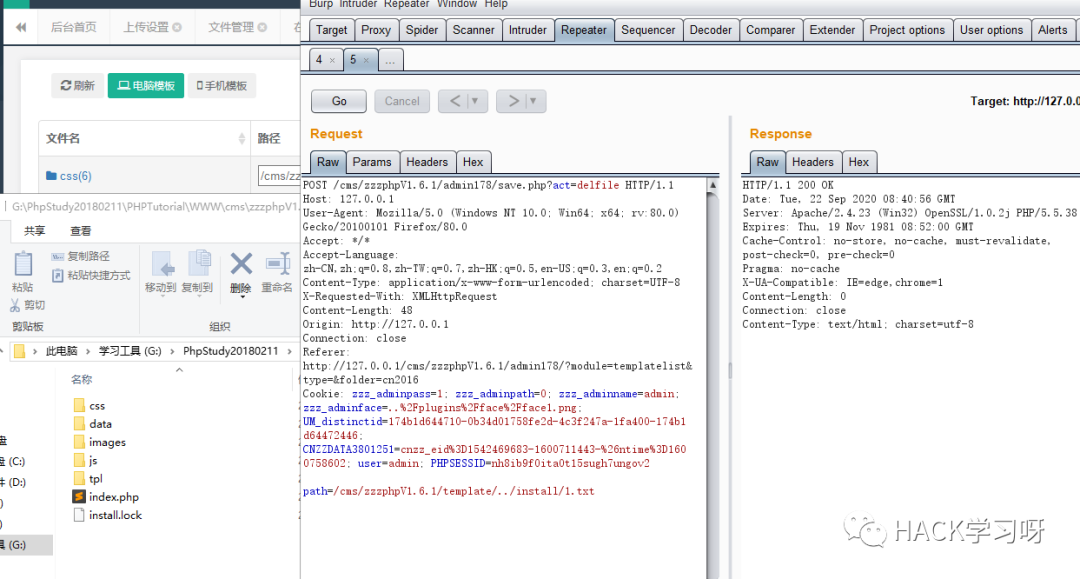Close Repeater sub-tab 5

click(x=366, y=61)
